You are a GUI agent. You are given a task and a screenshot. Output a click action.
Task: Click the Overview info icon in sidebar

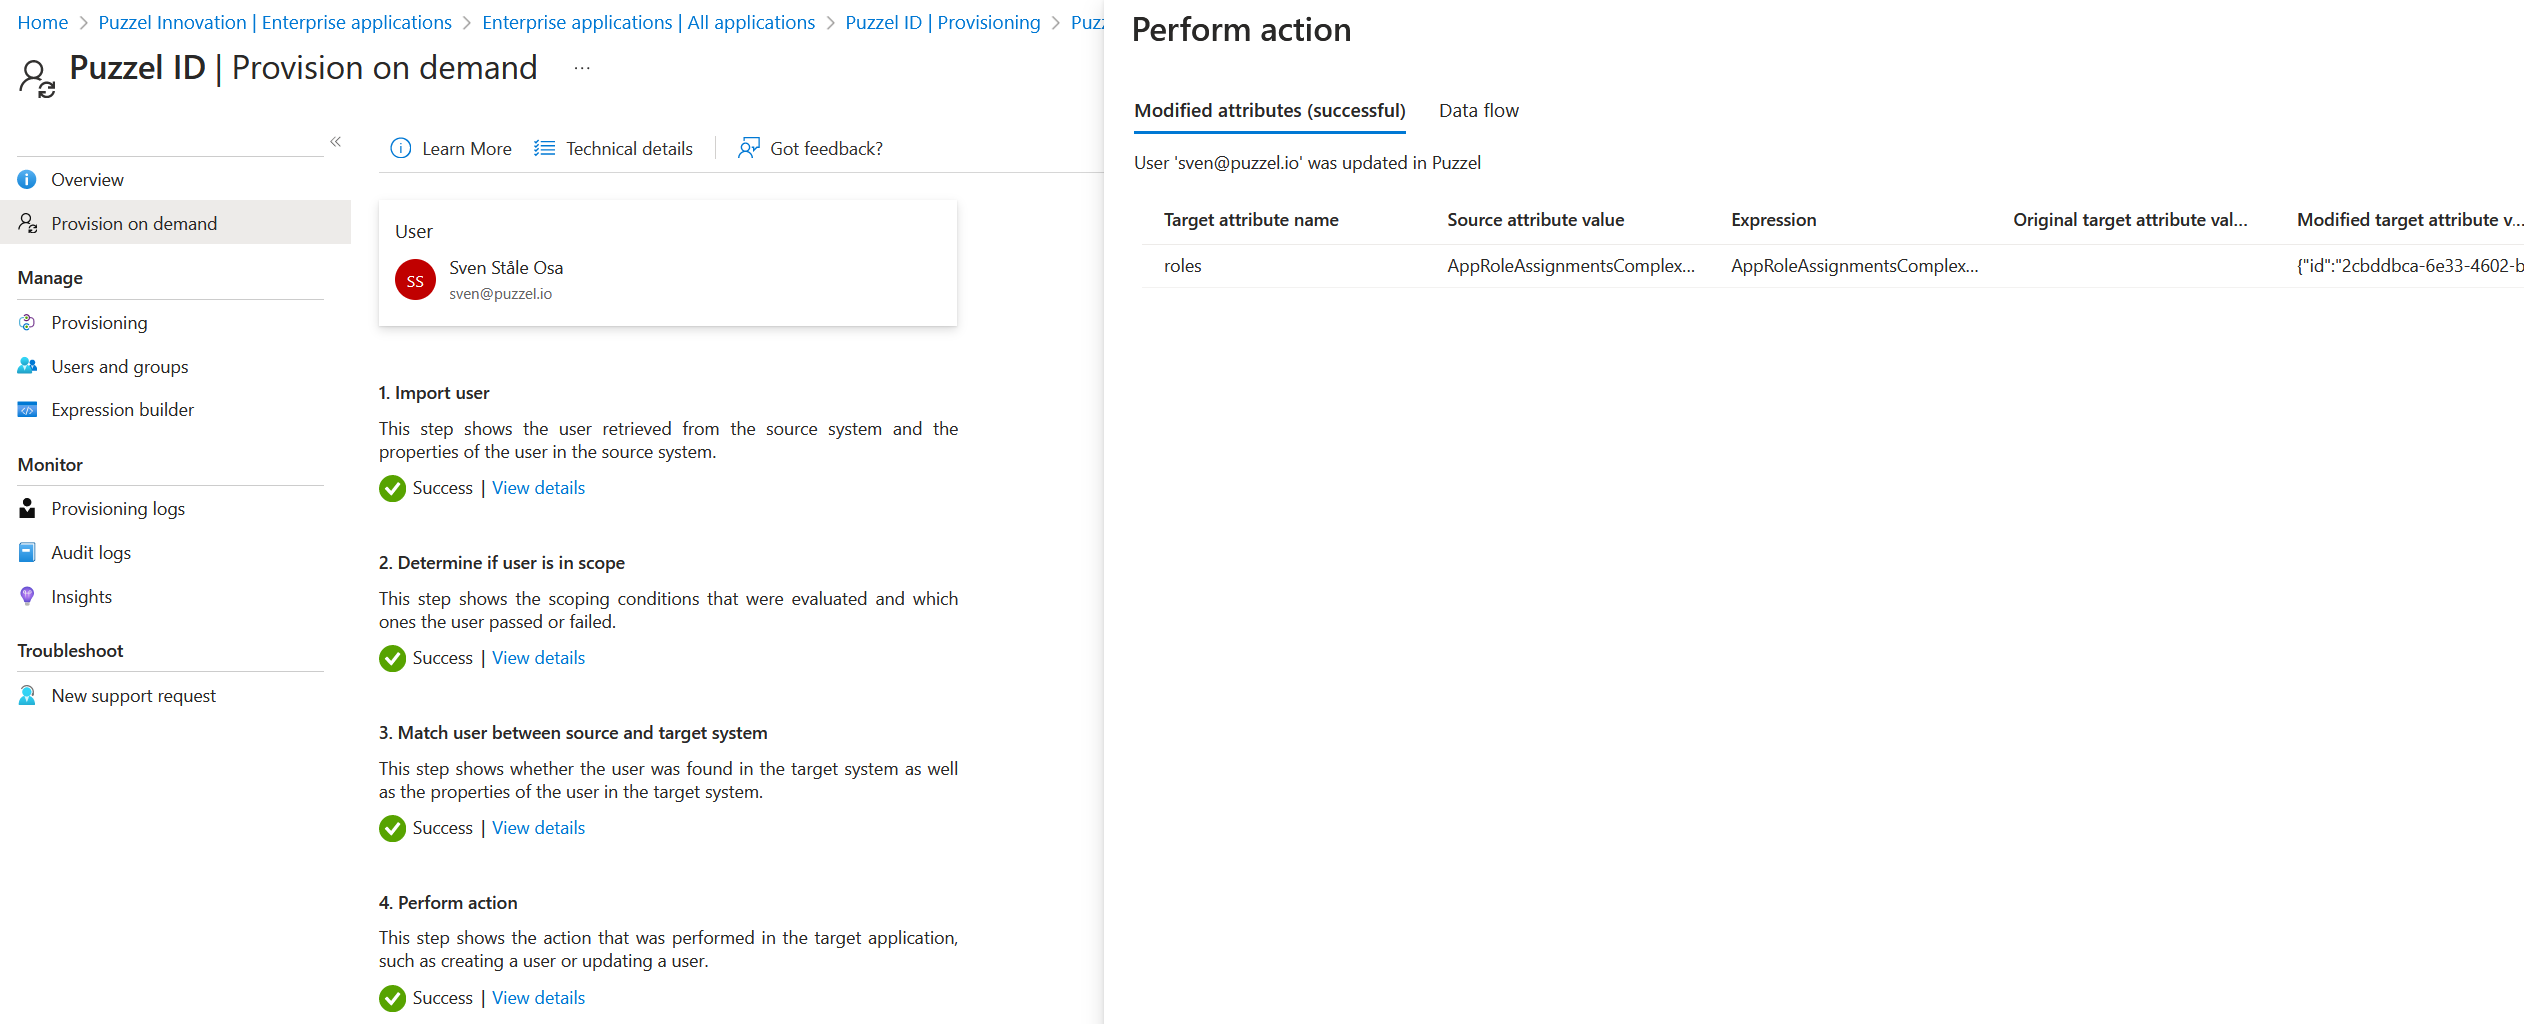pos(27,180)
